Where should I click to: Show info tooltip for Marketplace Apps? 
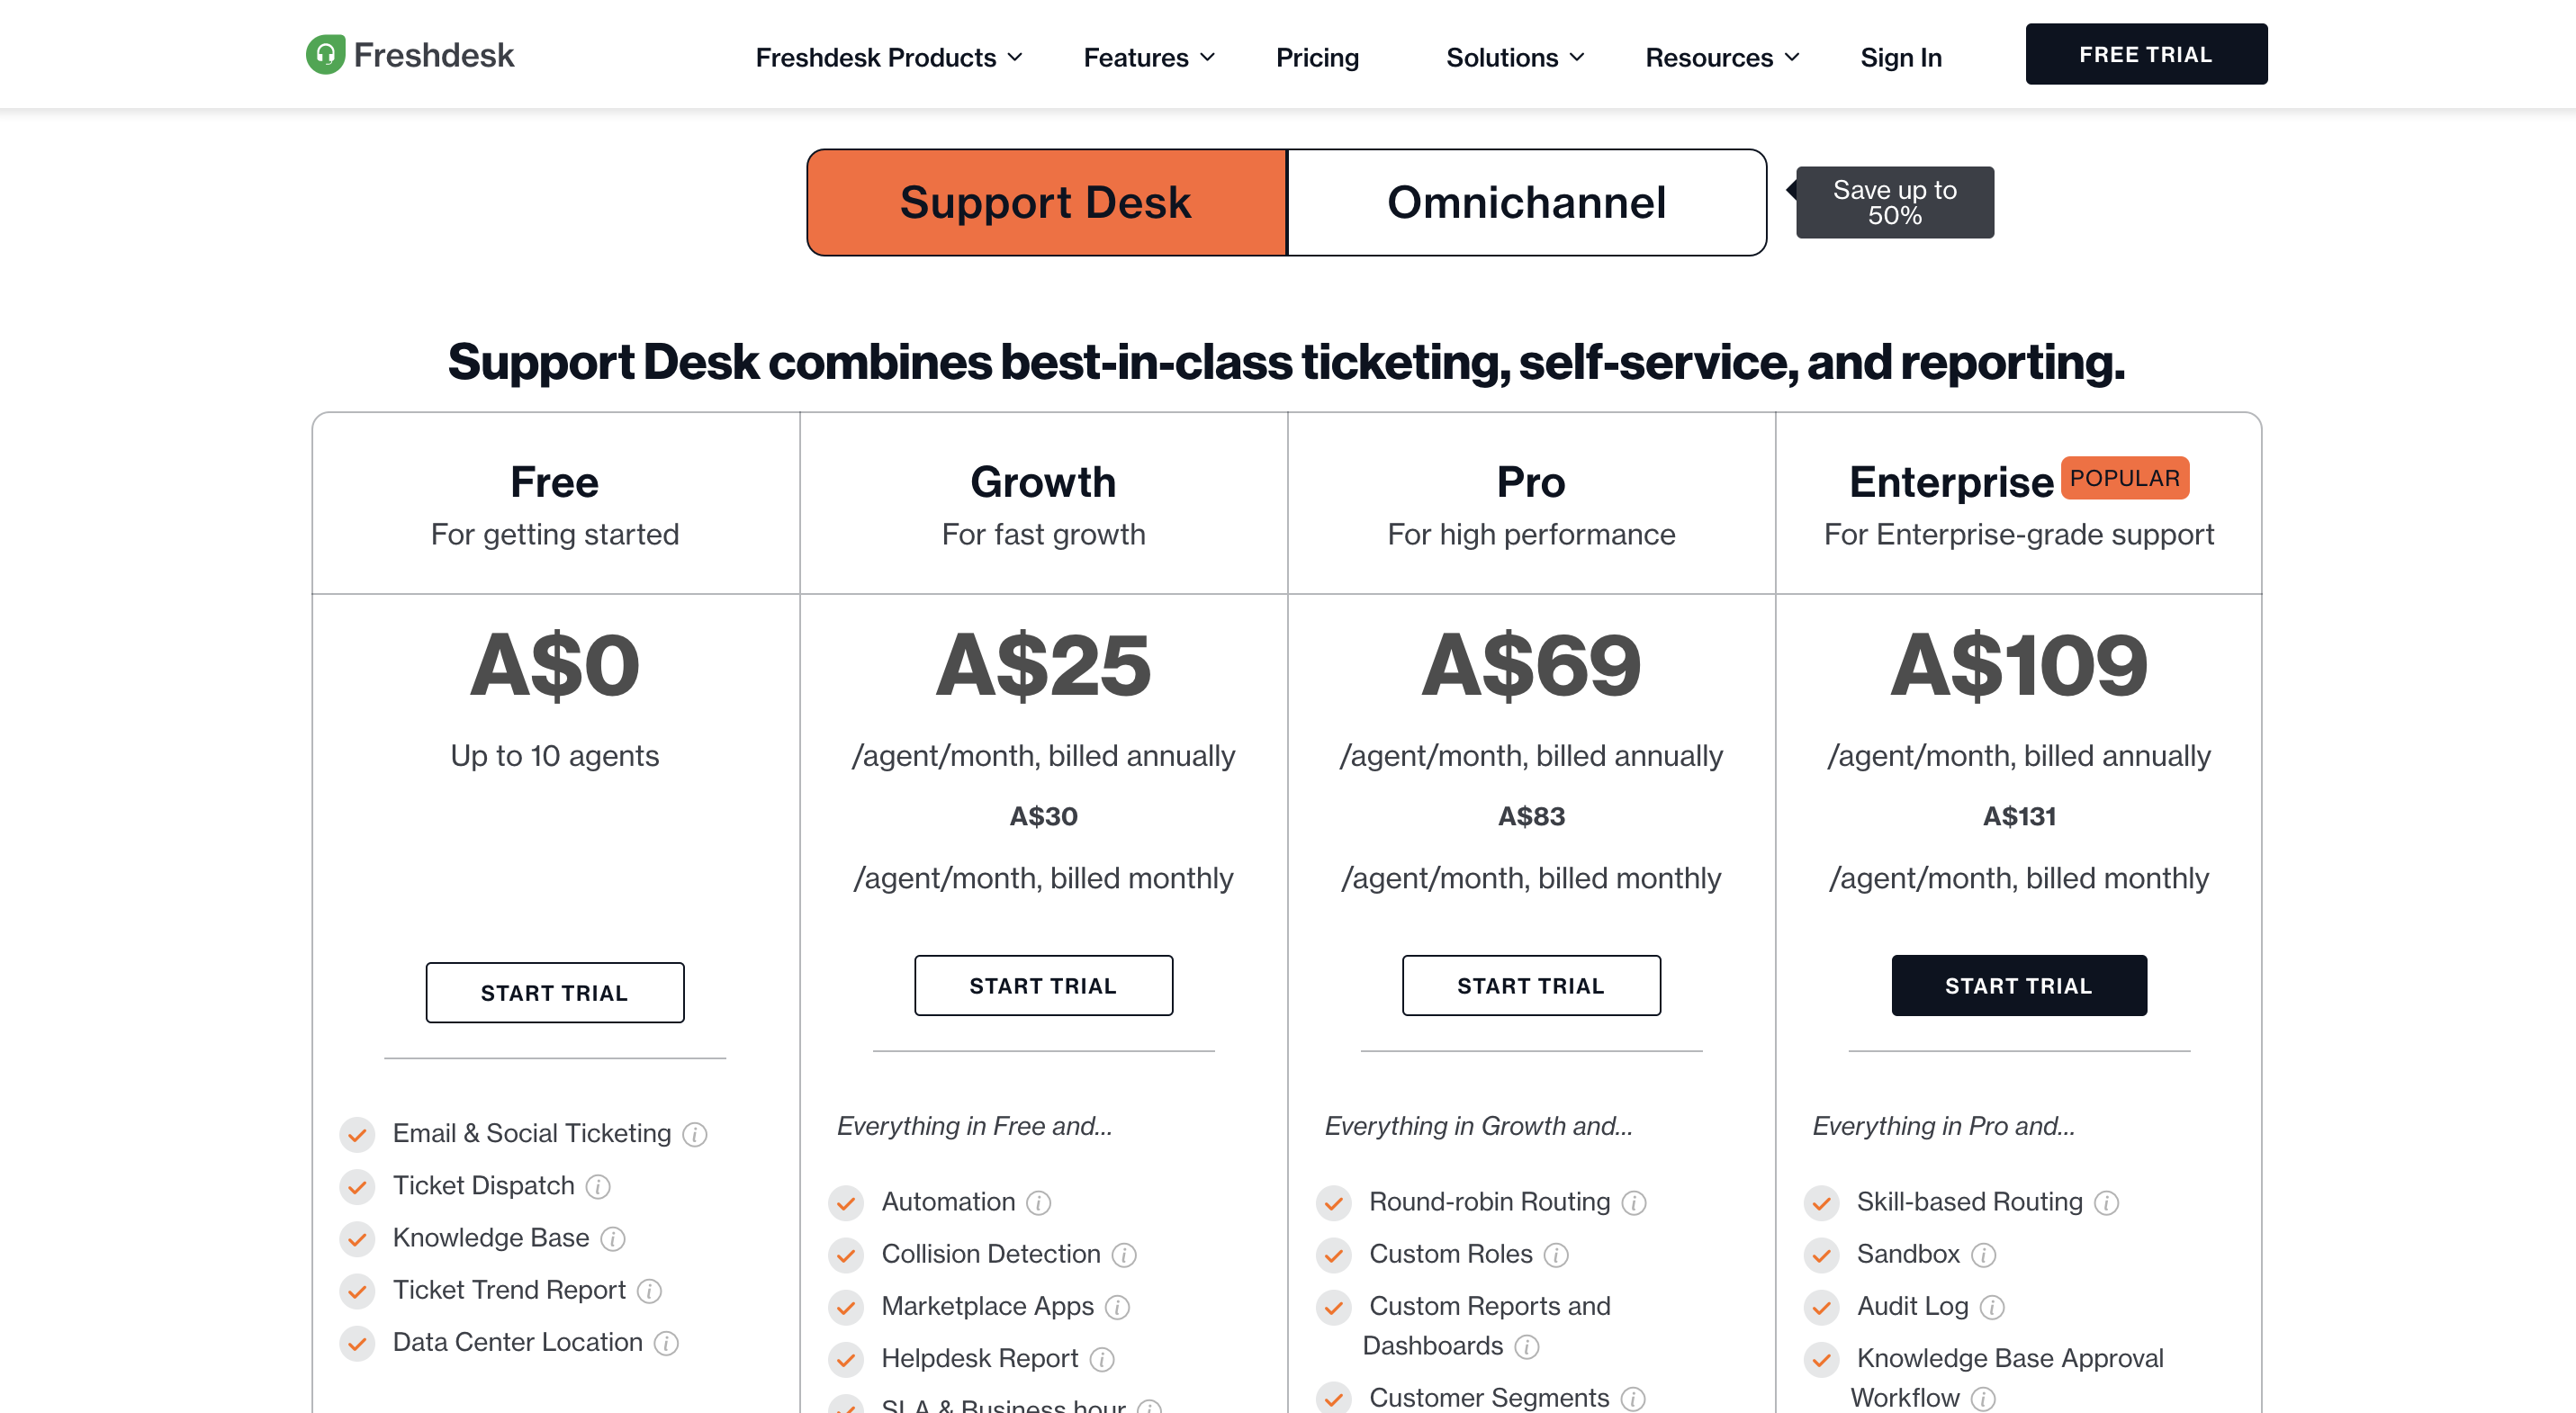tap(1117, 1307)
